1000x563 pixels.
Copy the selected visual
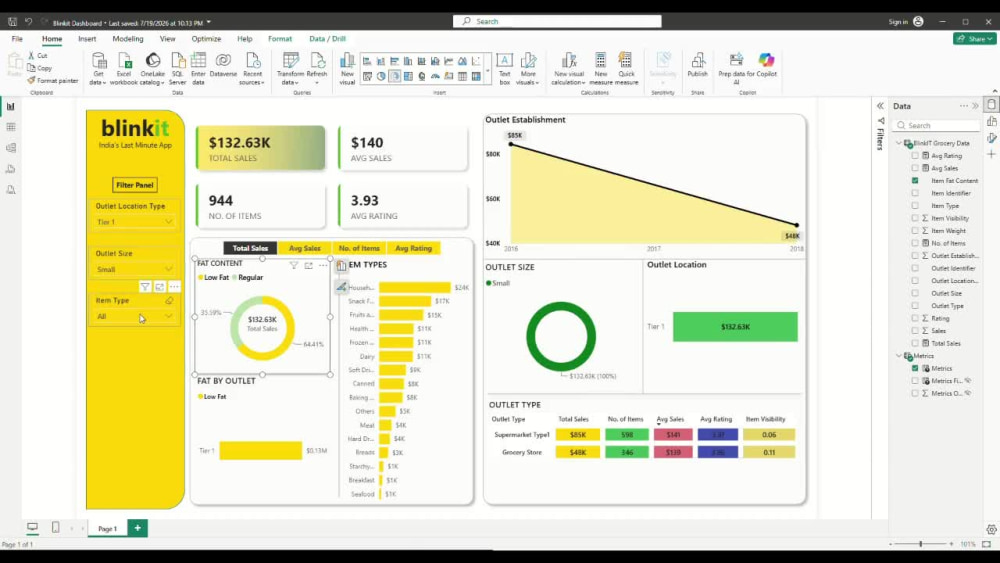click(40, 68)
